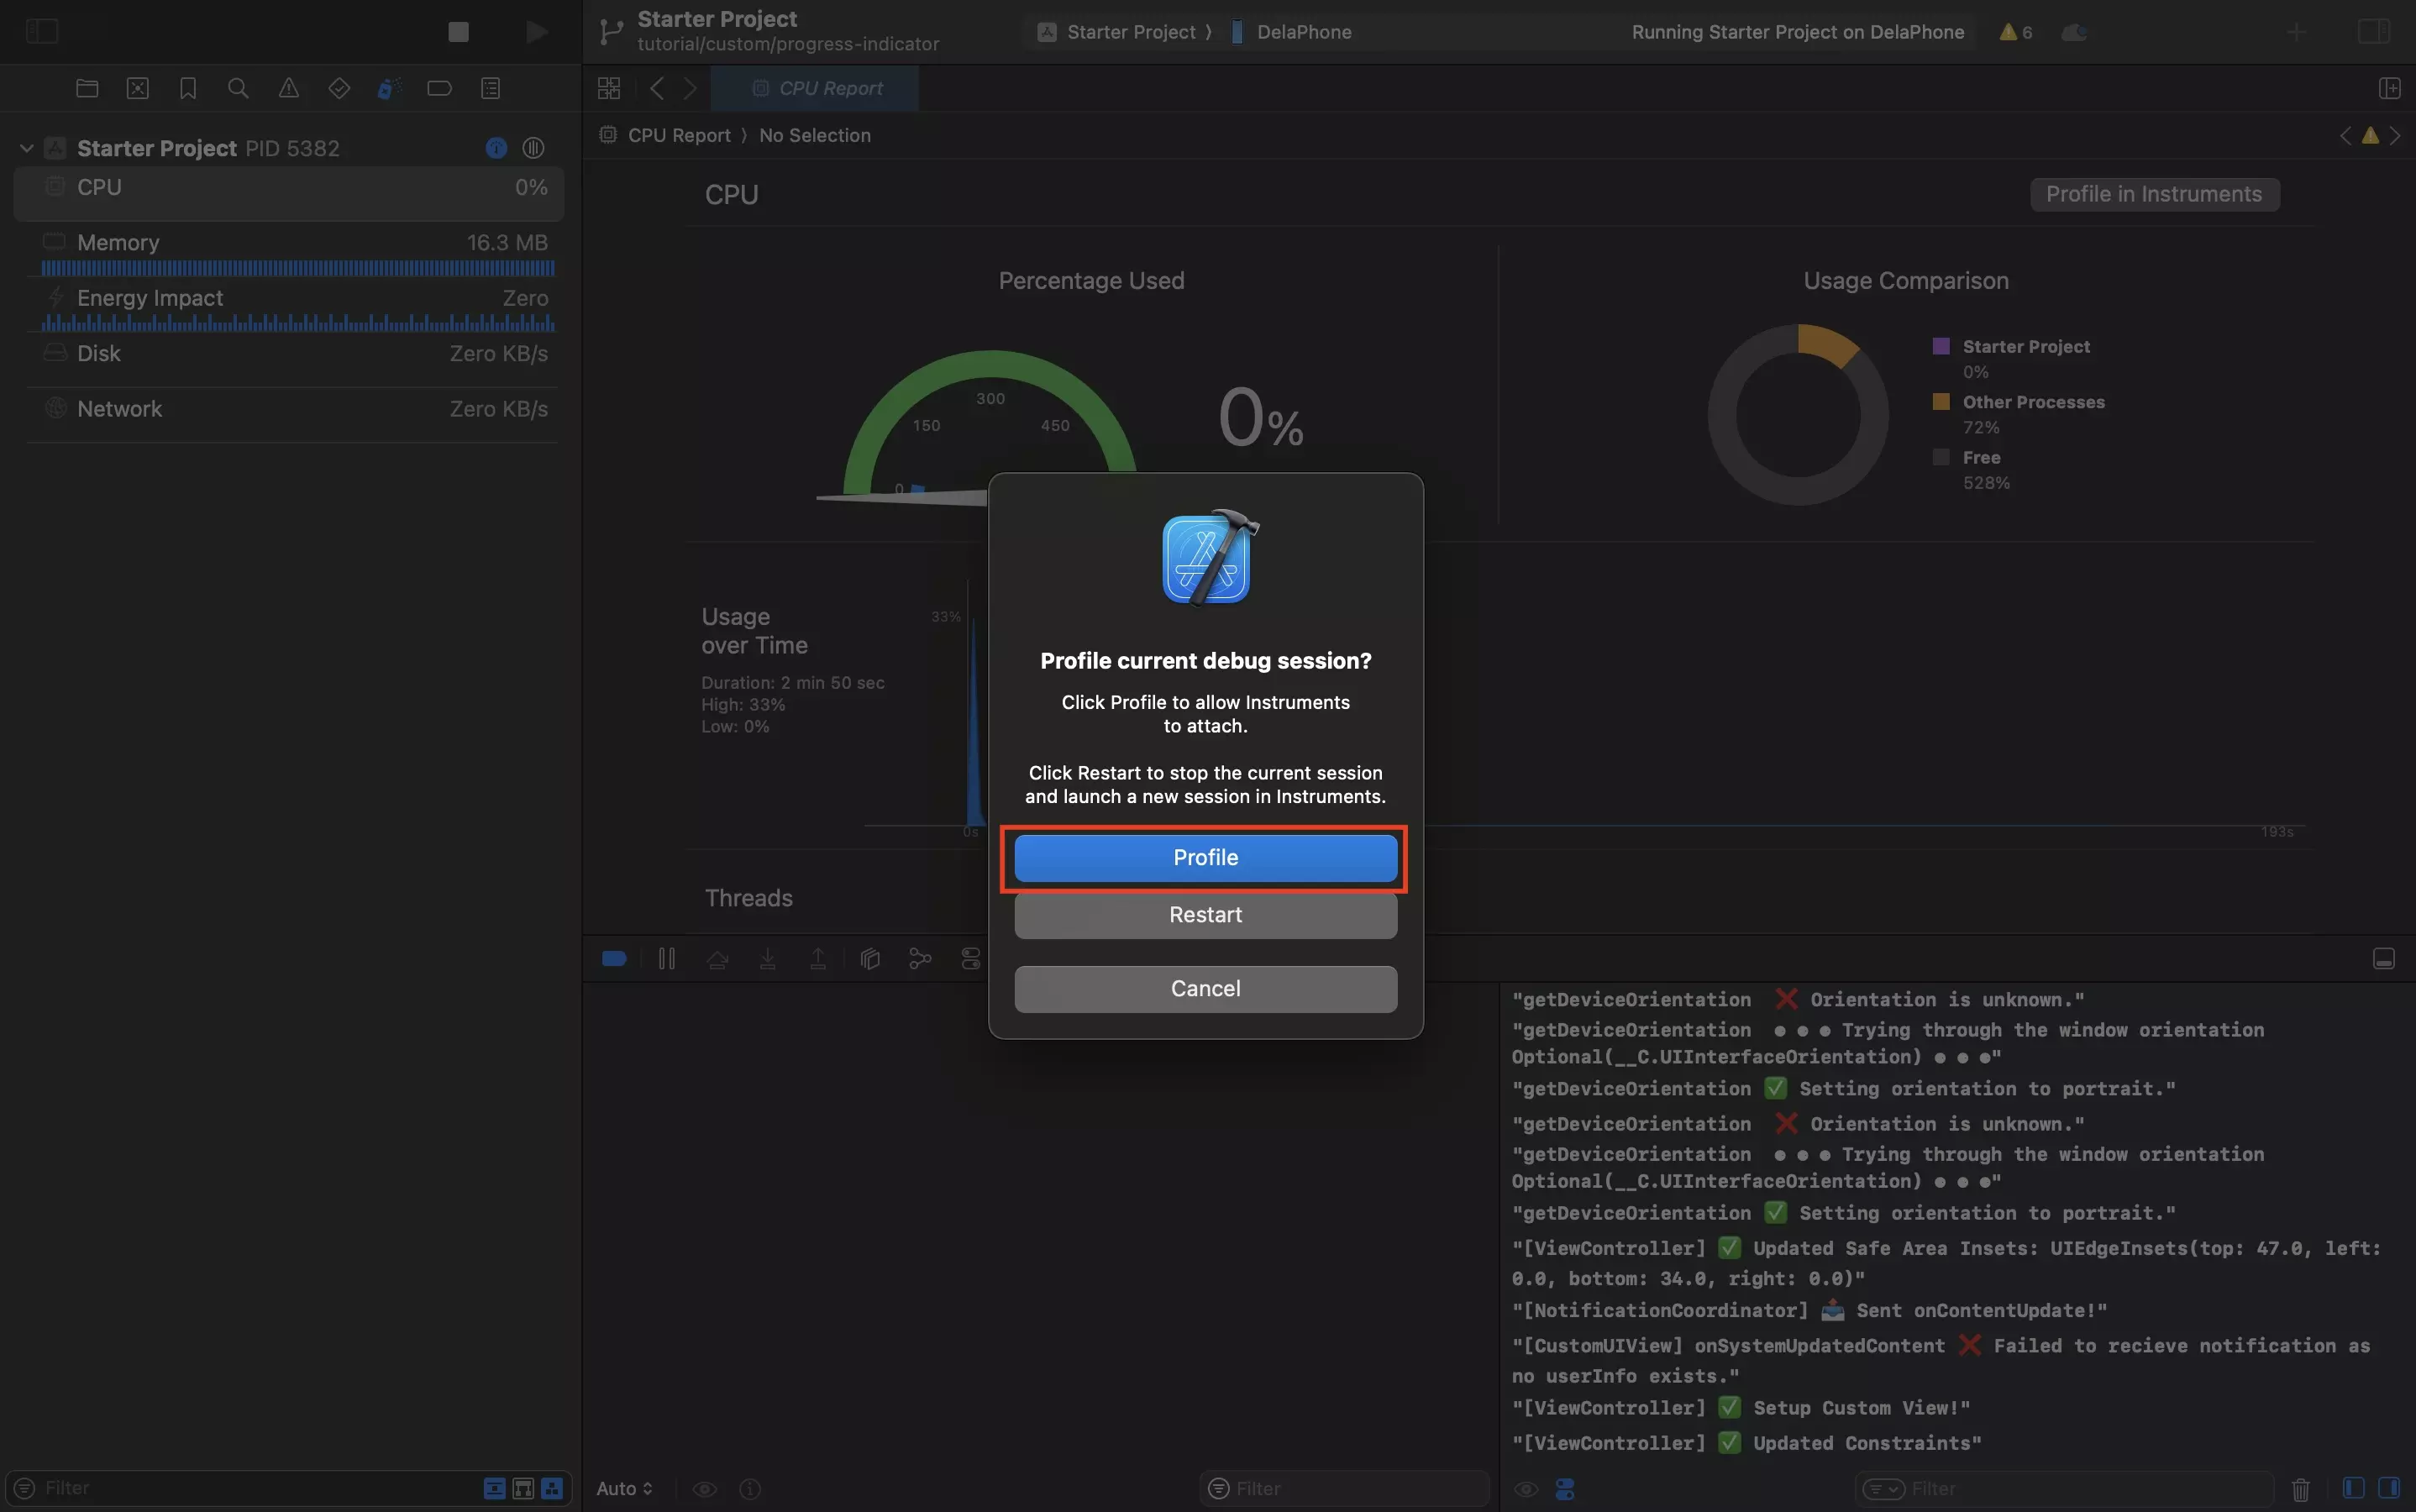The height and width of the screenshot is (1512, 2416).
Task: Cancel the profile debug session dialog
Action: coord(1205,988)
